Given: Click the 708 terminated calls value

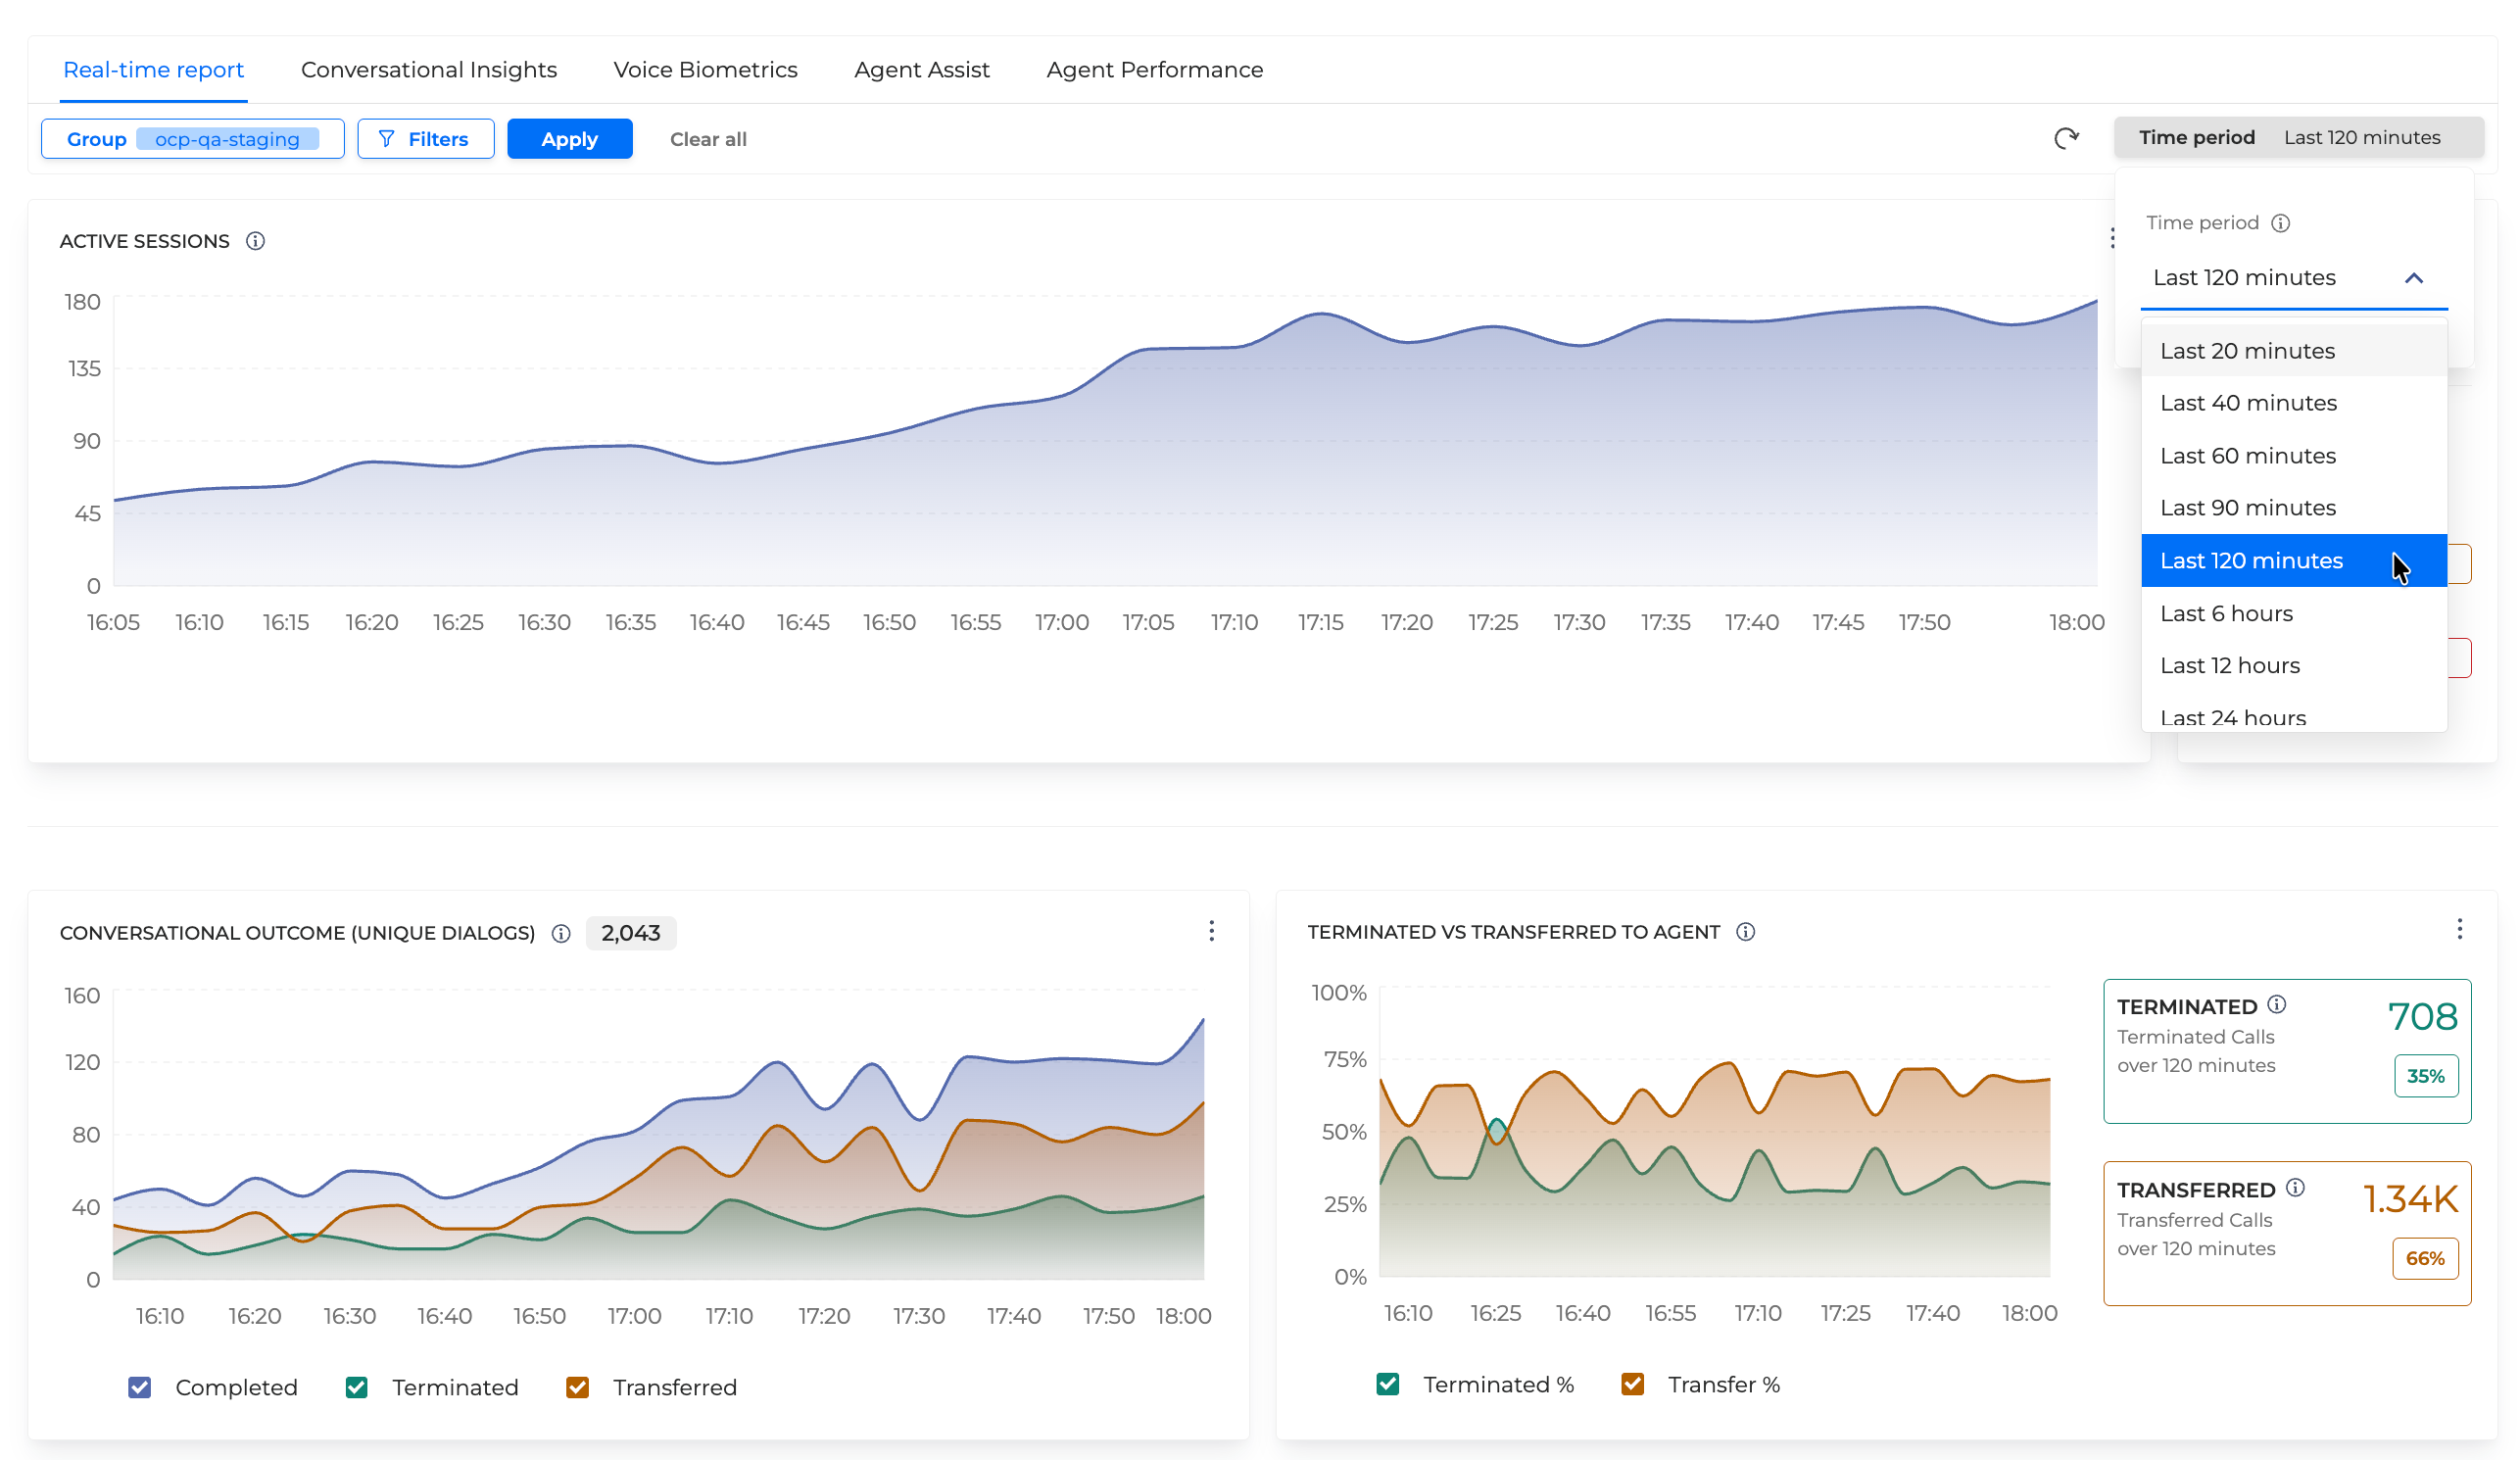Looking at the screenshot, I should click(2422, 1016).
